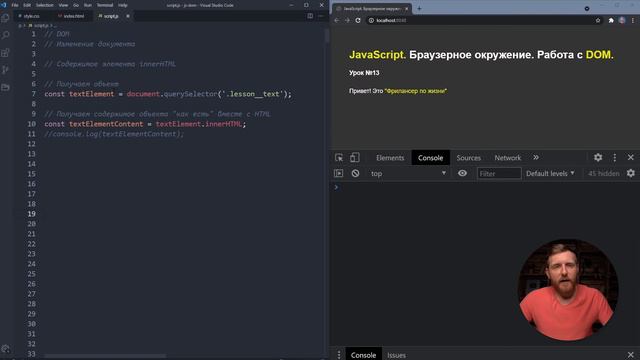The width and height of the screenshot is (640, 360).
Task: Click the vertical scrollbar thumb in the editor
Action: (327, 36)
